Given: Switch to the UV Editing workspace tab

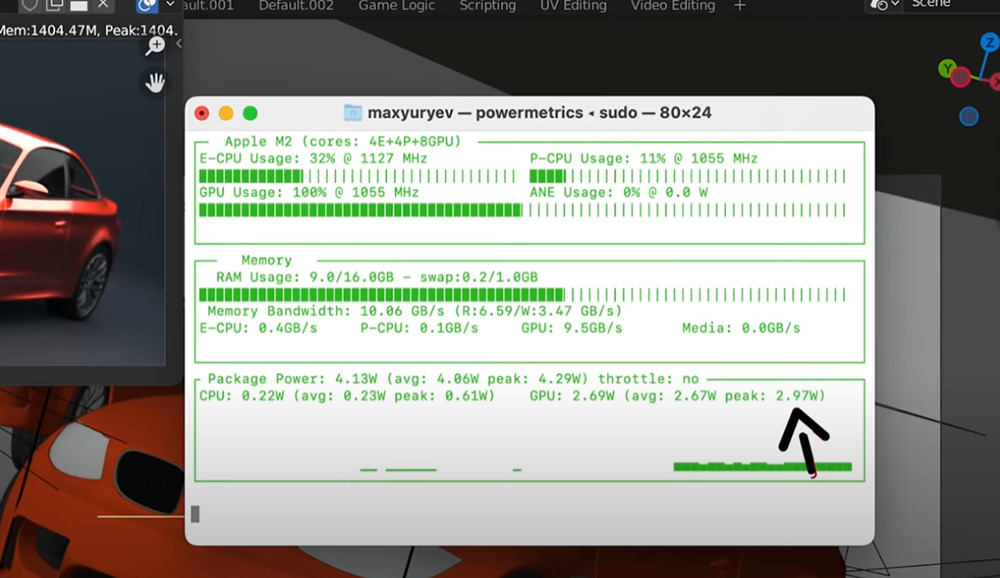Looking at the screenshot, I should point(573,6).
